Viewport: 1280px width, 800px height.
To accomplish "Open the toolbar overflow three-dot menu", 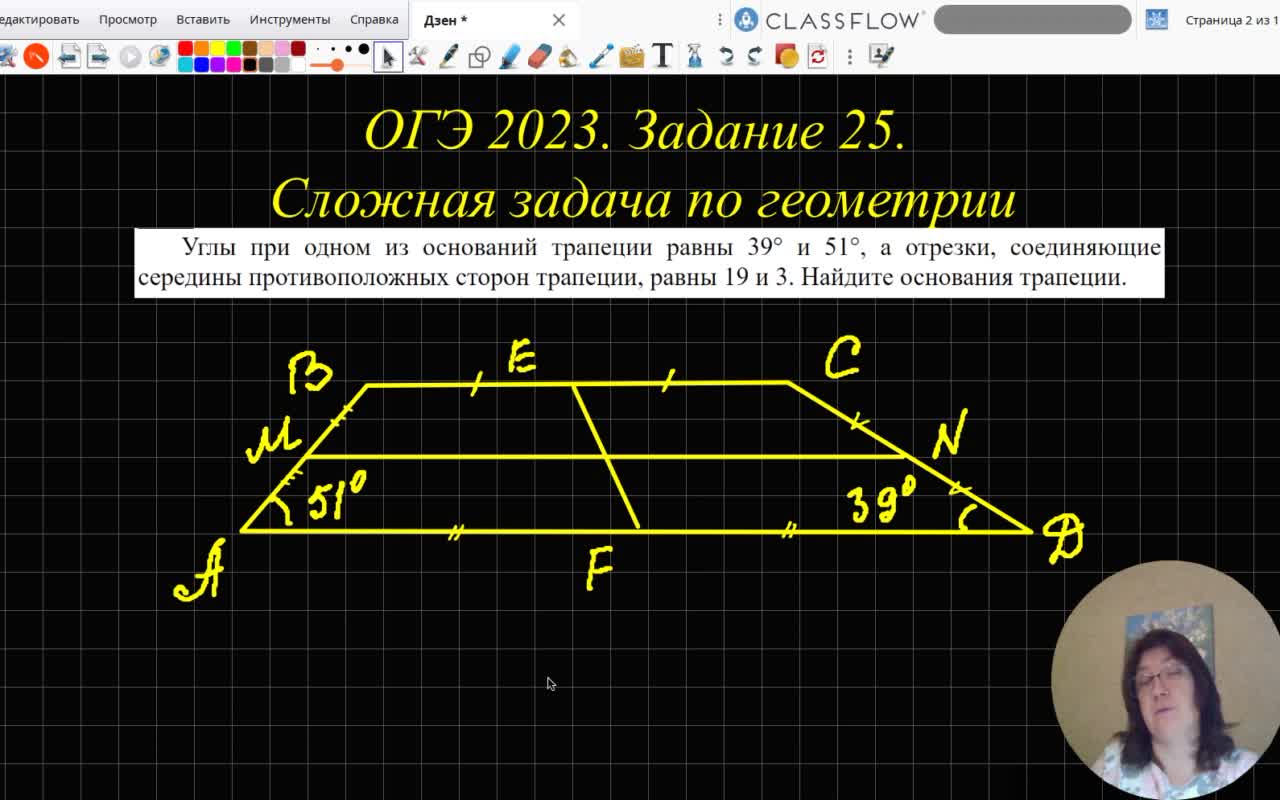I will click(x=850, y=57).
